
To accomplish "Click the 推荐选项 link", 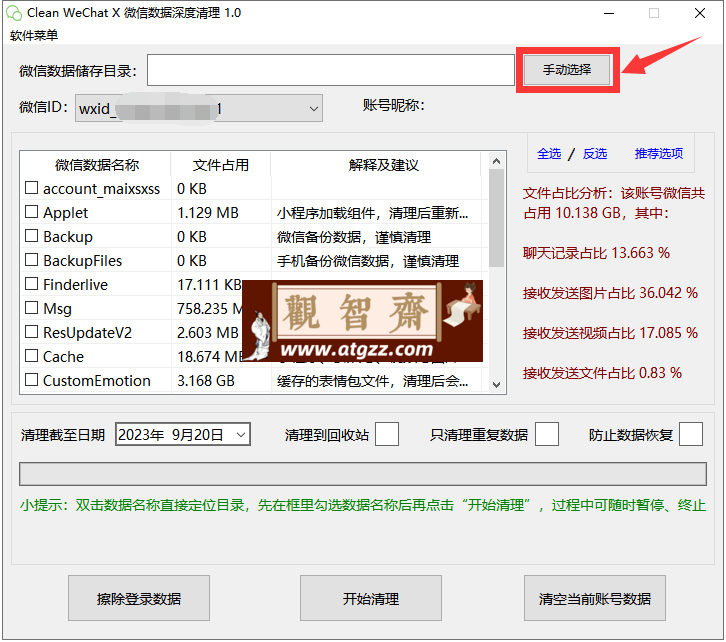I will point(658,153).
